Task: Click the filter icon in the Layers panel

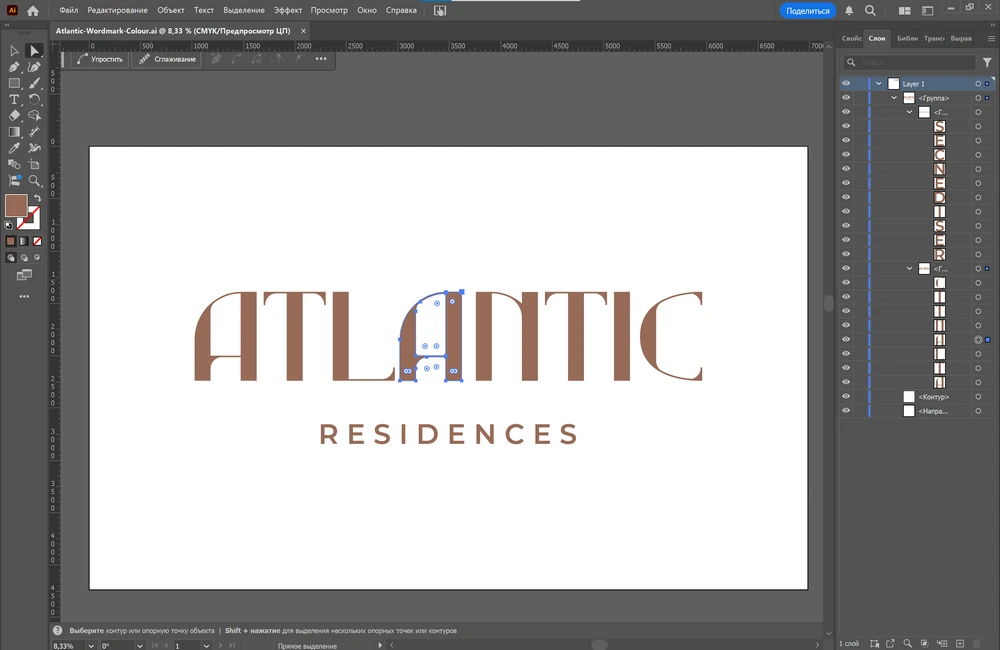Action: point(987,62)
